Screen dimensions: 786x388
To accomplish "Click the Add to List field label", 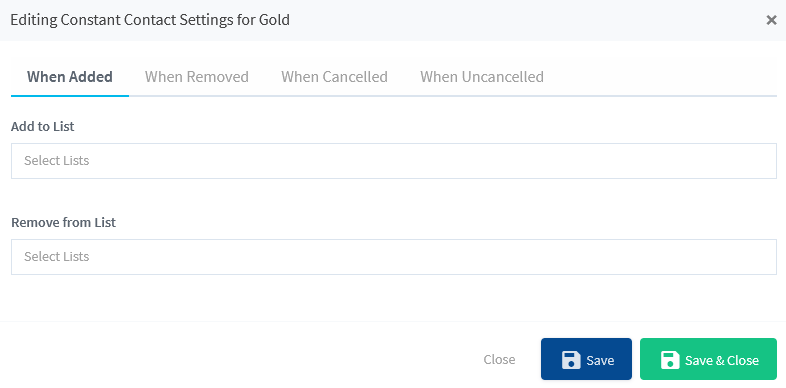I will (43, 126).
